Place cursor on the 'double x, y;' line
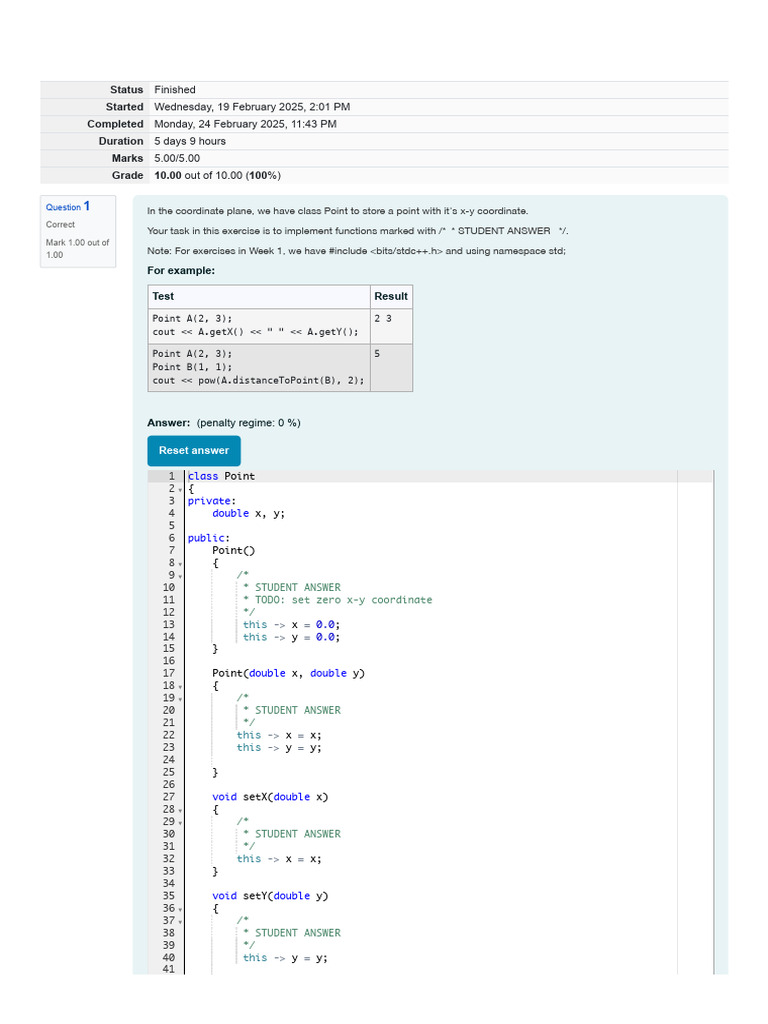Viewport: 768px width, 1024px height. coord(248,513)
